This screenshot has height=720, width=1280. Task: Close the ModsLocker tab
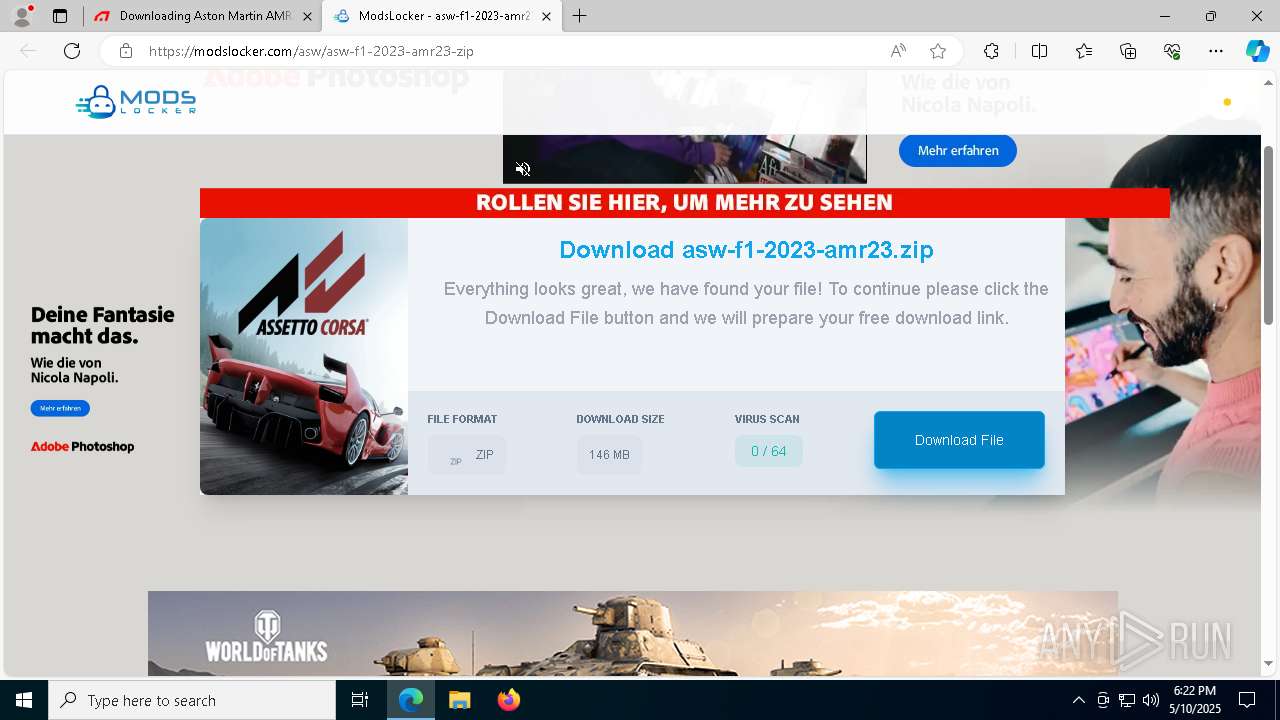546,16
